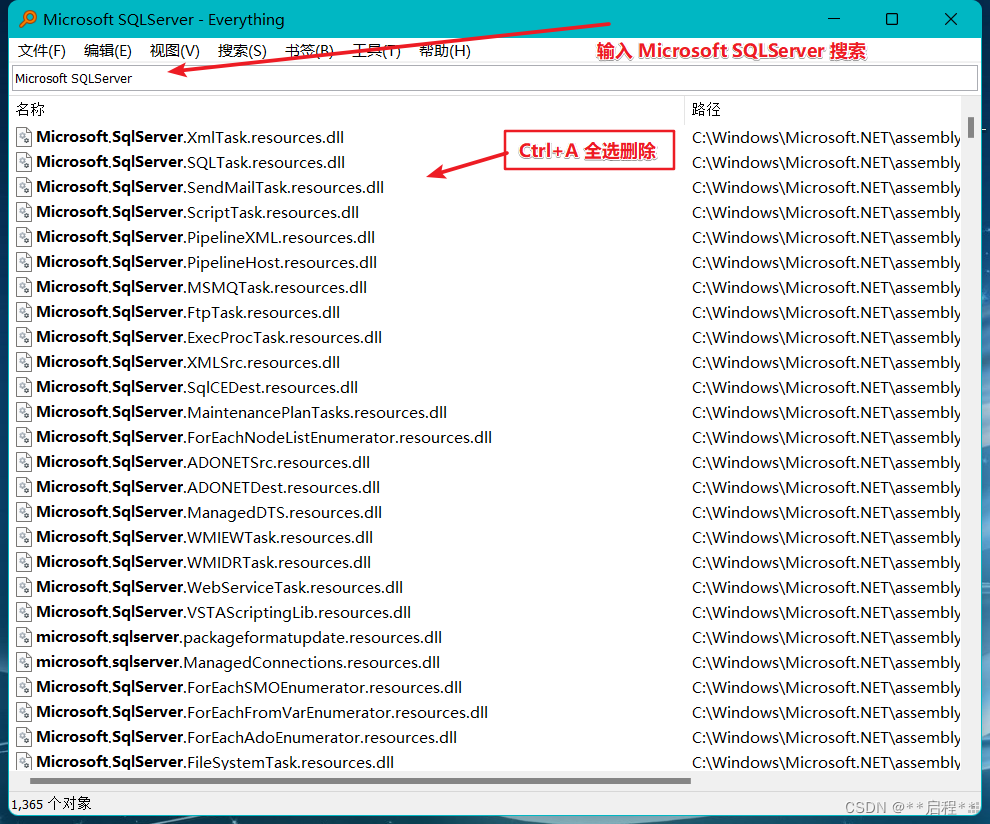Image resolution: width=990 pixels, height=824 pixels.
Task: Select Microsoft.SqlServer.FileSystemTask.resources.dll file name
Action: pyautogui.click(x=215, y=762)
